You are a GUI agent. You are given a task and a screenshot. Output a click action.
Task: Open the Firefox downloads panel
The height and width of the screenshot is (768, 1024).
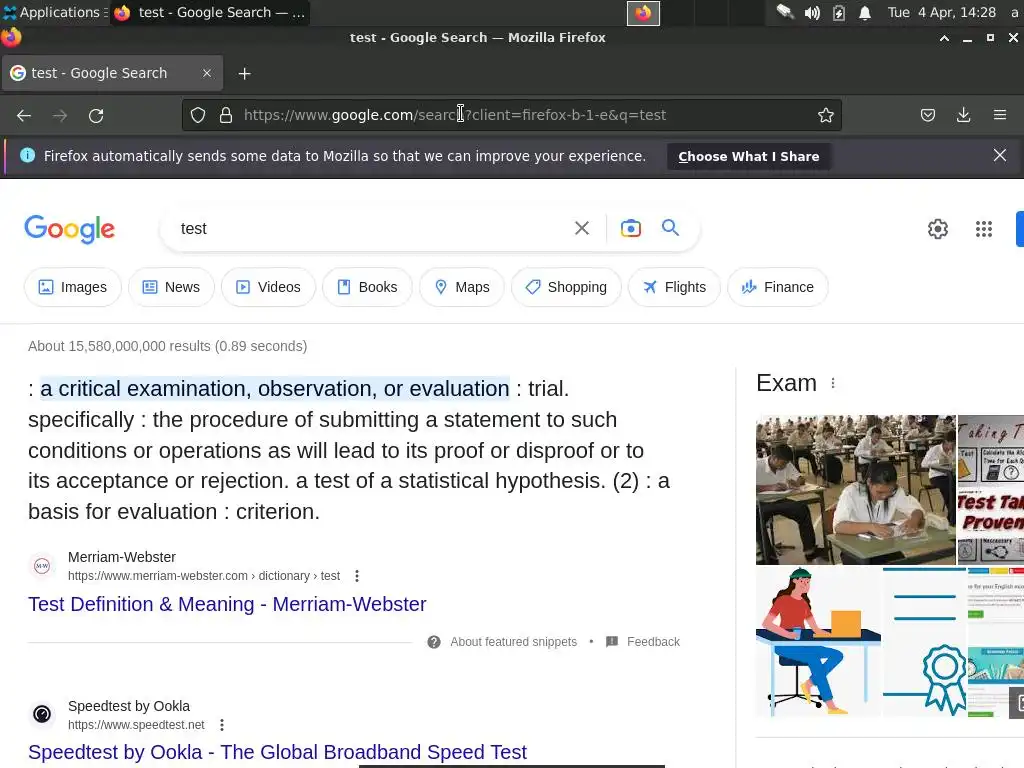tap(963, 116)
